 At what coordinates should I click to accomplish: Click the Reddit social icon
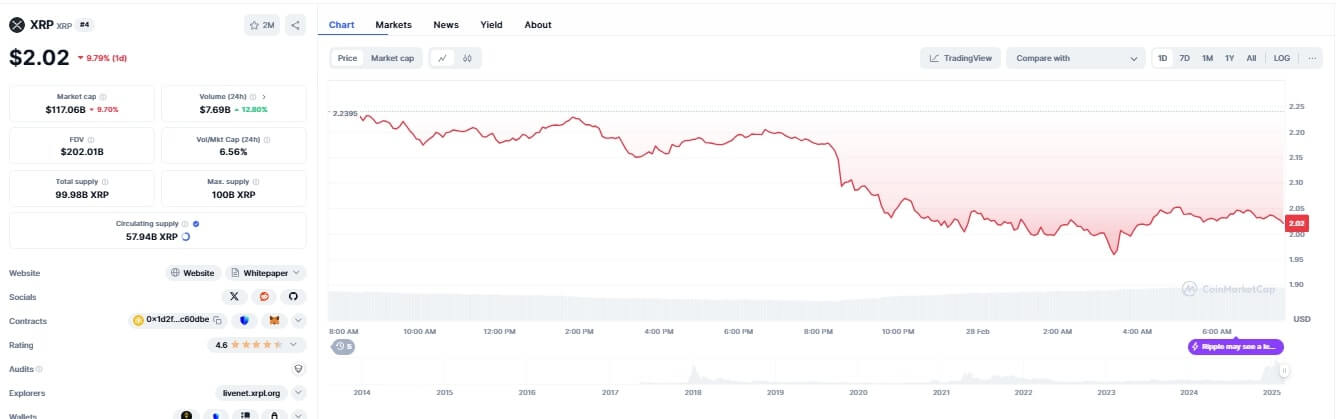pyautogui.click(x=264, y=297)
